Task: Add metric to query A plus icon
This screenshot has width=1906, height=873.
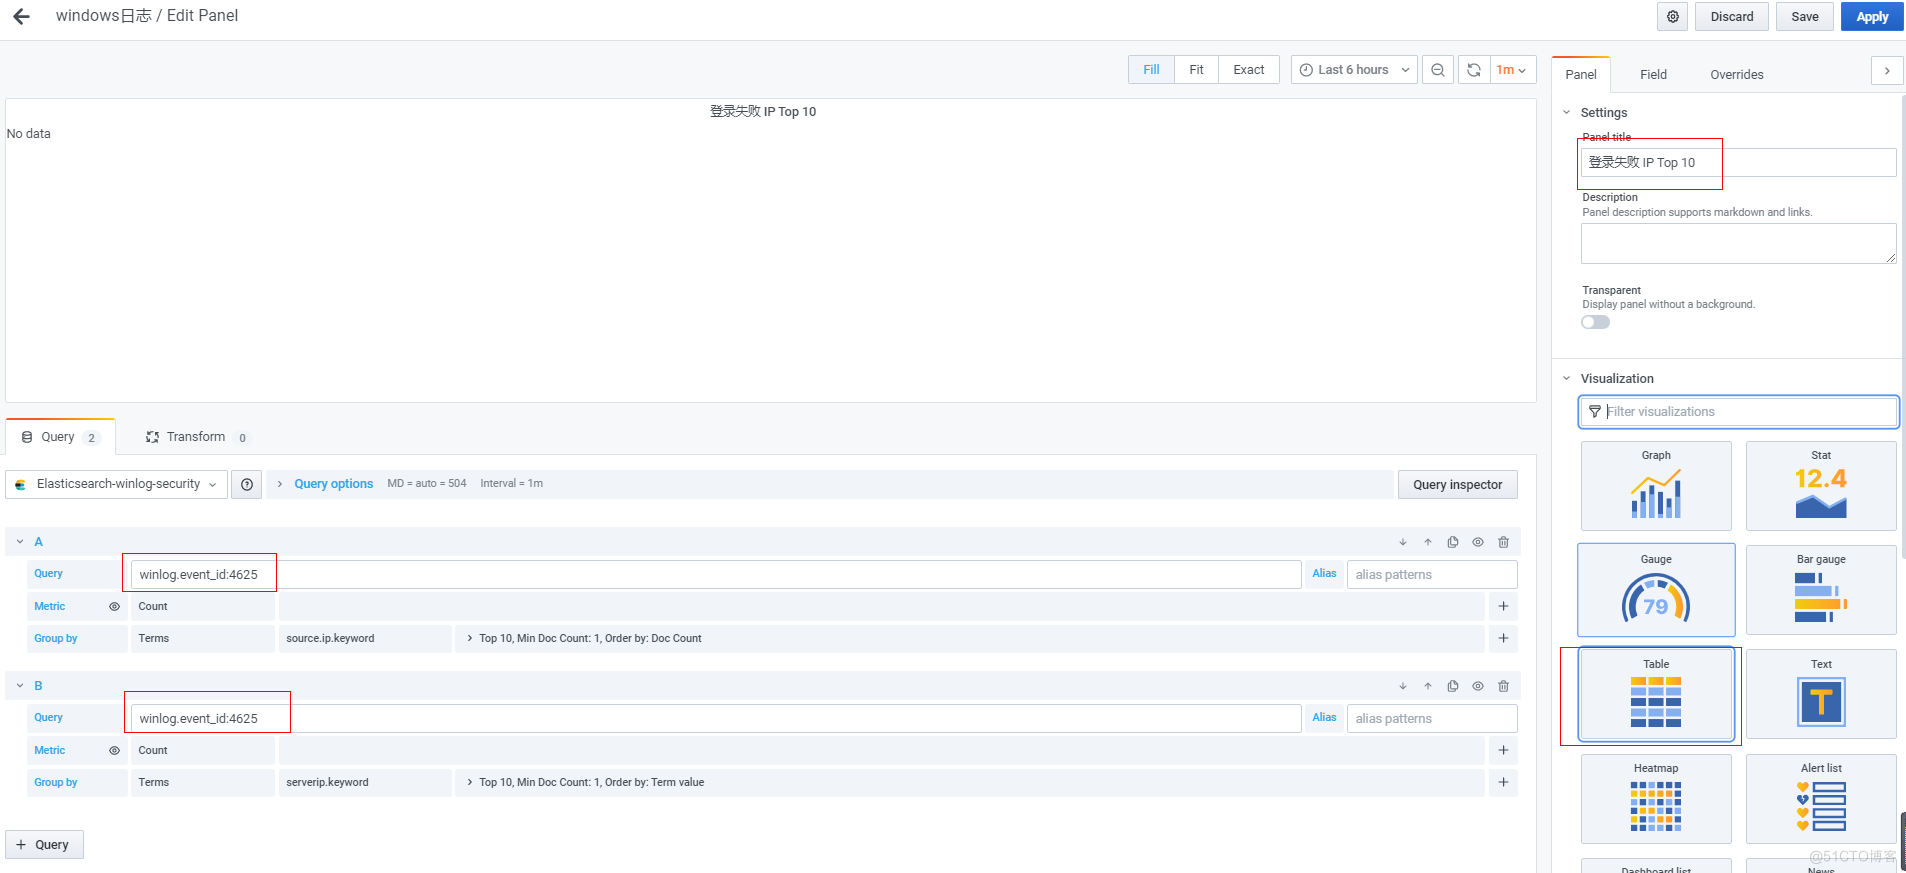Action: coord(1503,606)
